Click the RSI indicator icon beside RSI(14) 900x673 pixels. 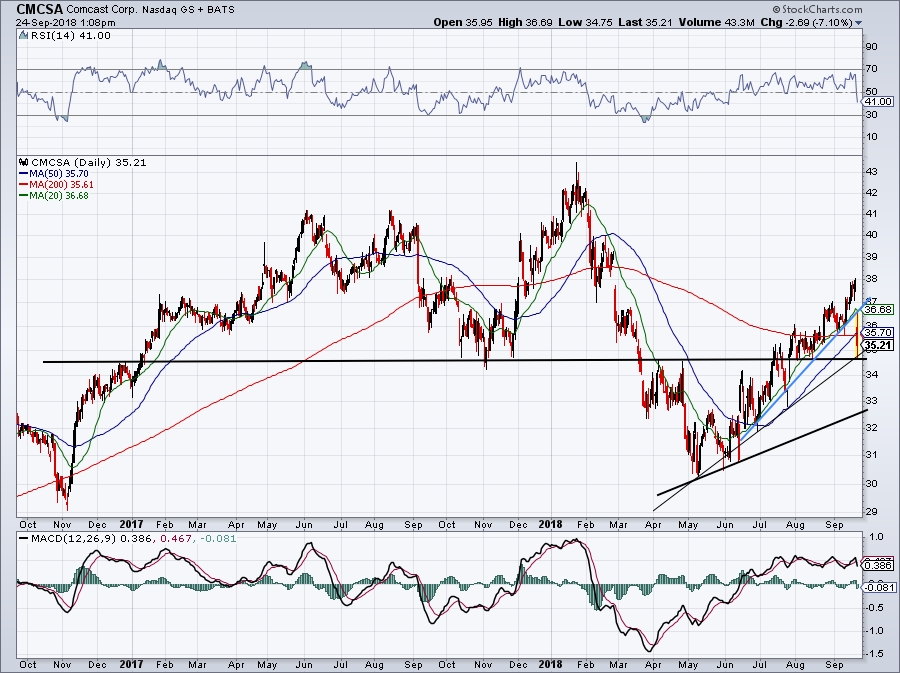[x=23, y=36]
